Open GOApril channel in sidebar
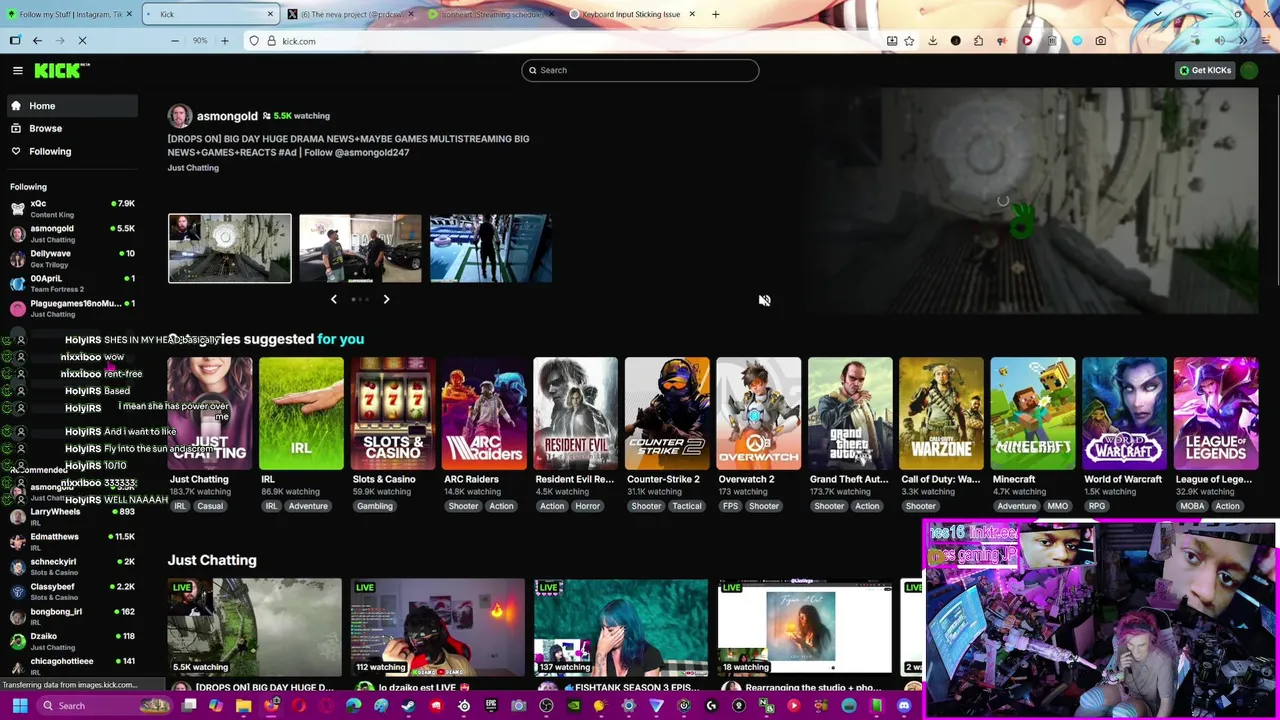The height and width of the screenshot is (720, 1280). (70, 283)
